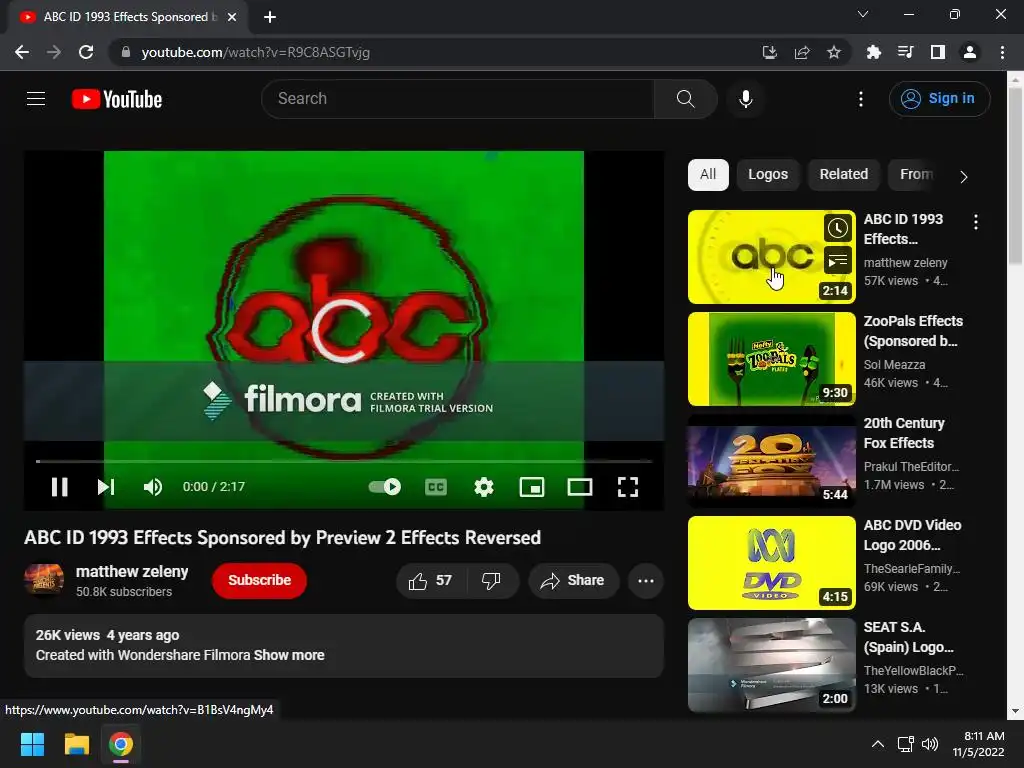Skip to the next video

(106, 487)
